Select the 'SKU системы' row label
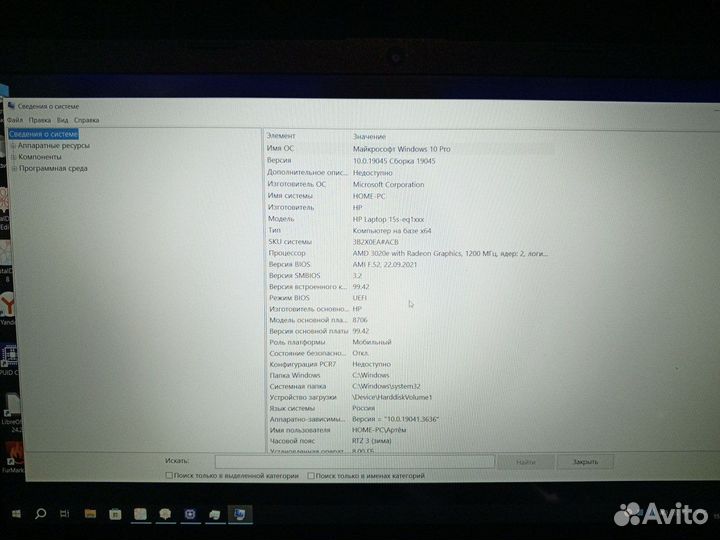 click(x=290, y=242)
